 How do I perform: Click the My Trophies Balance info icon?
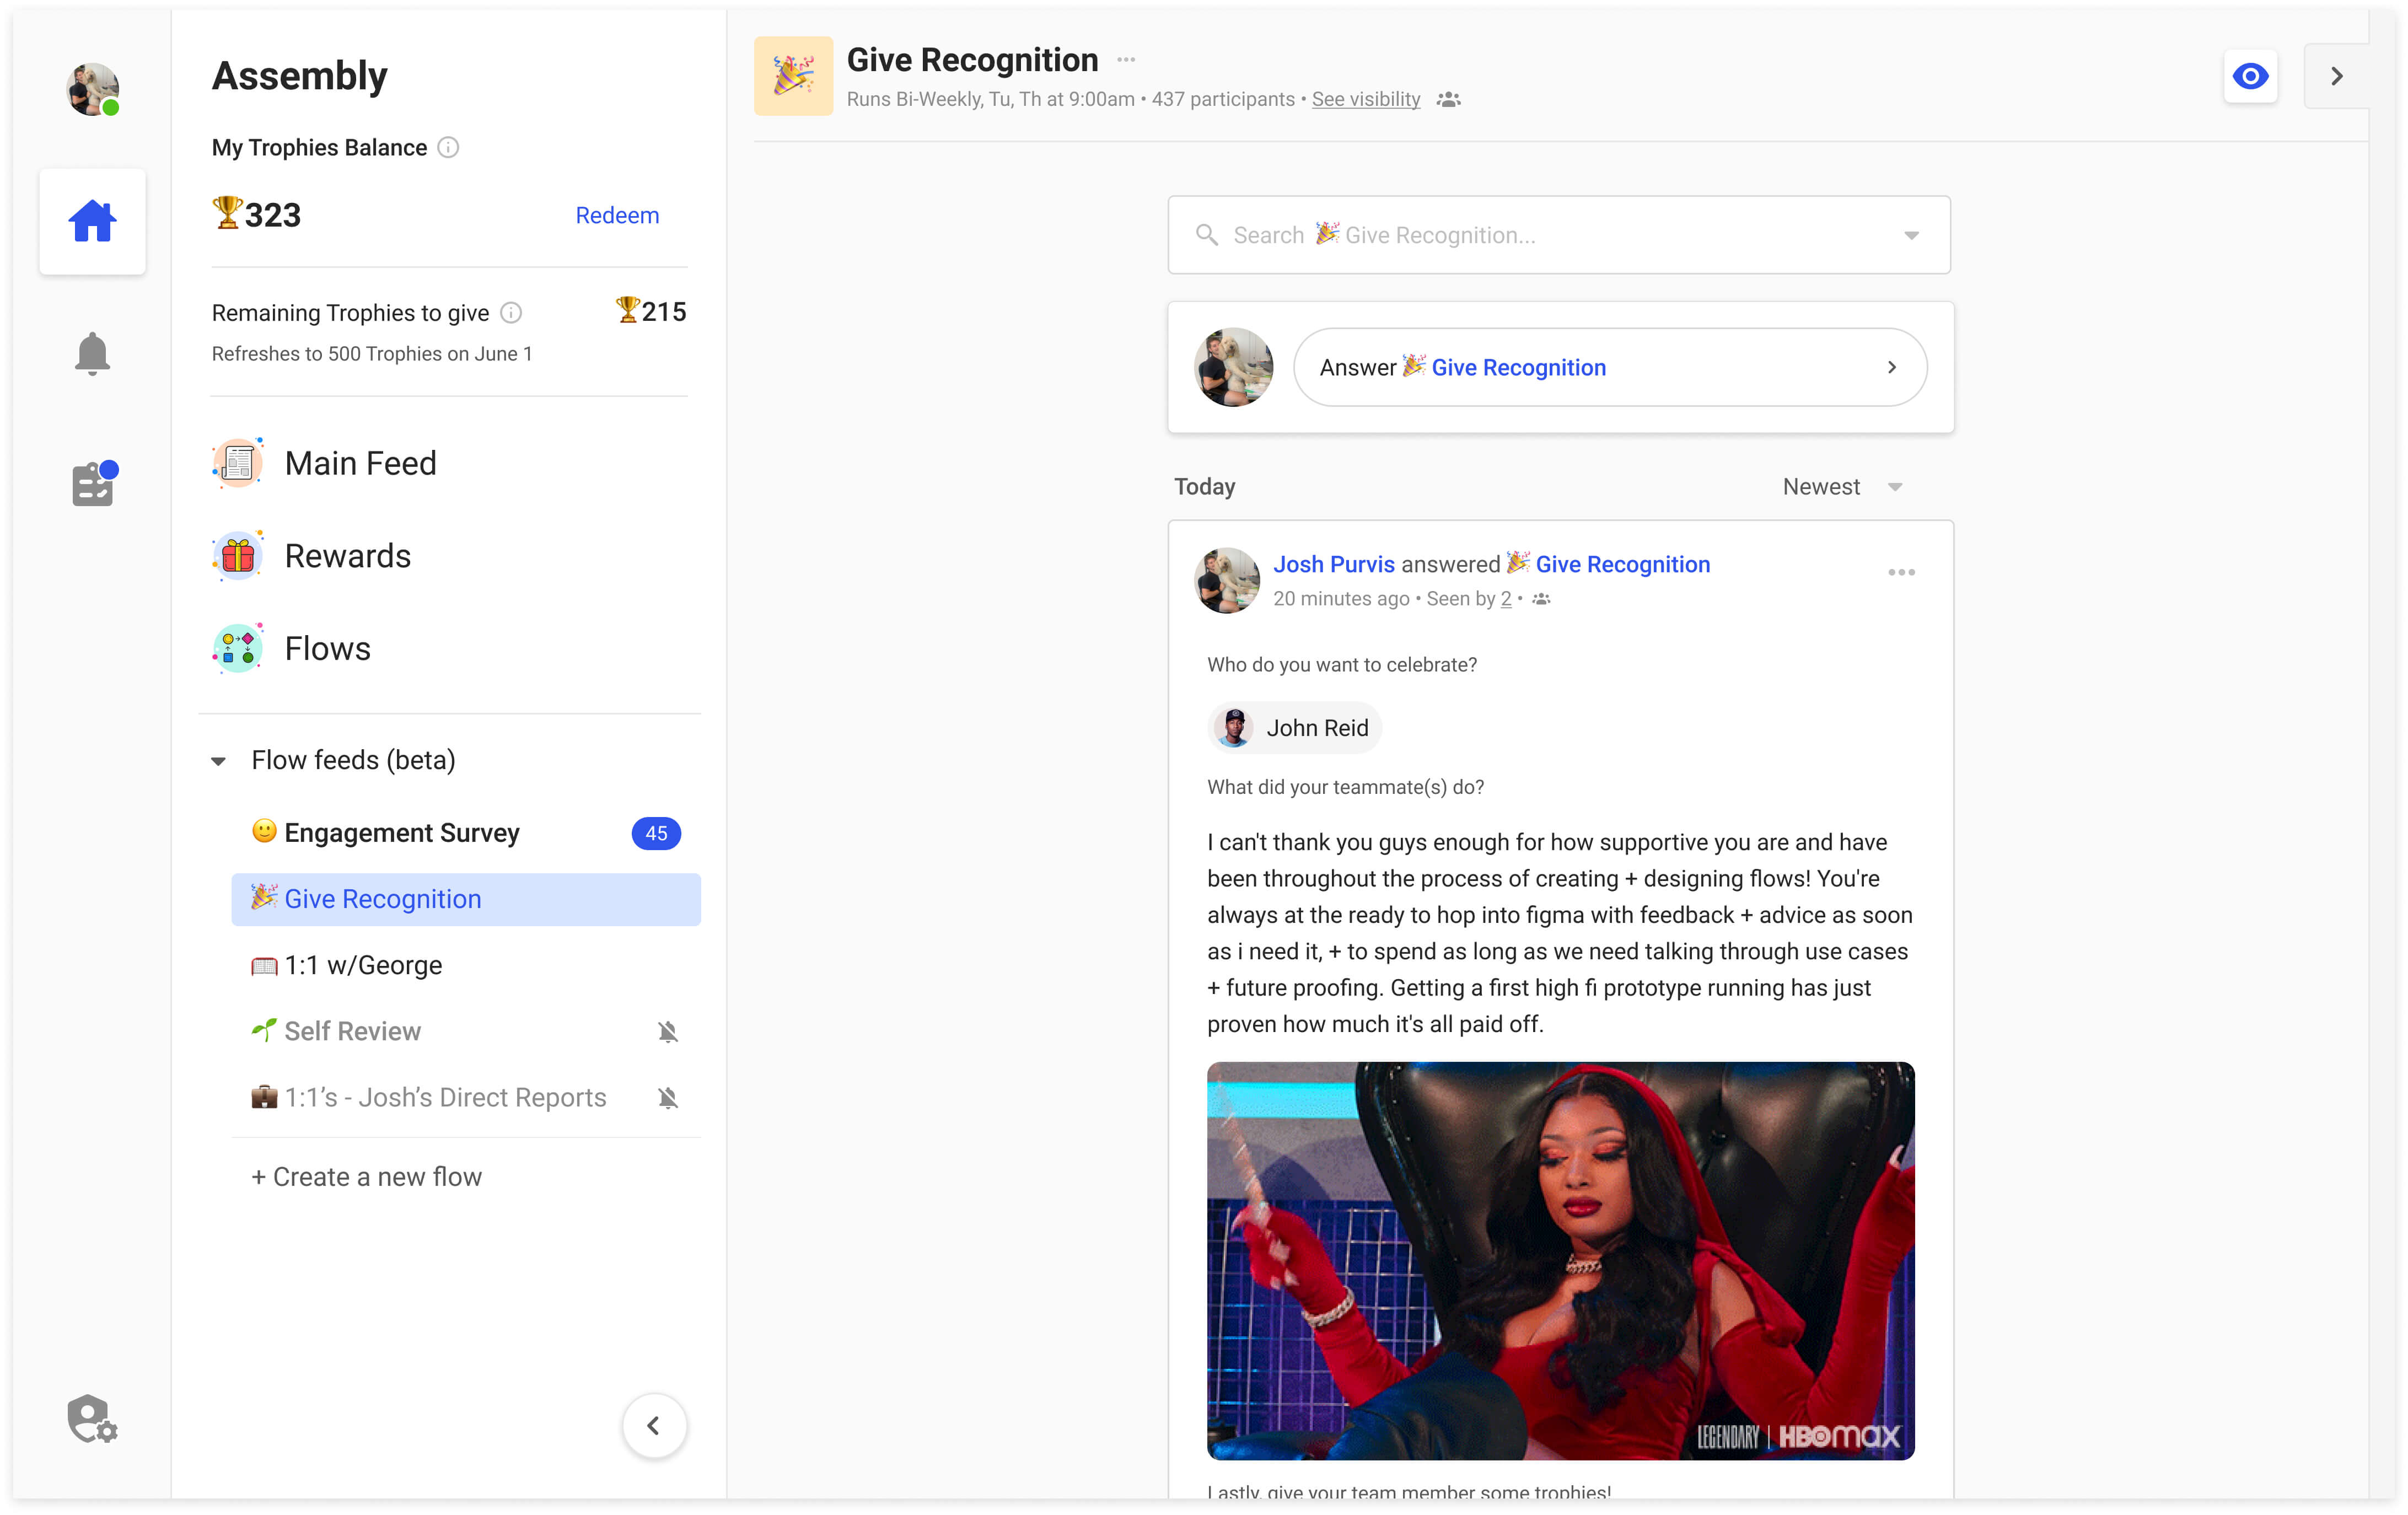448,148
